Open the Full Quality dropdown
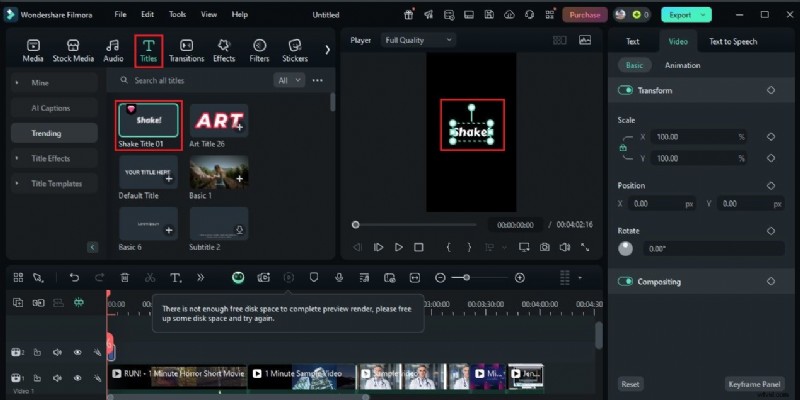This screenshot has height=400, width=800. pyautogui.click(x=419, y=39)
